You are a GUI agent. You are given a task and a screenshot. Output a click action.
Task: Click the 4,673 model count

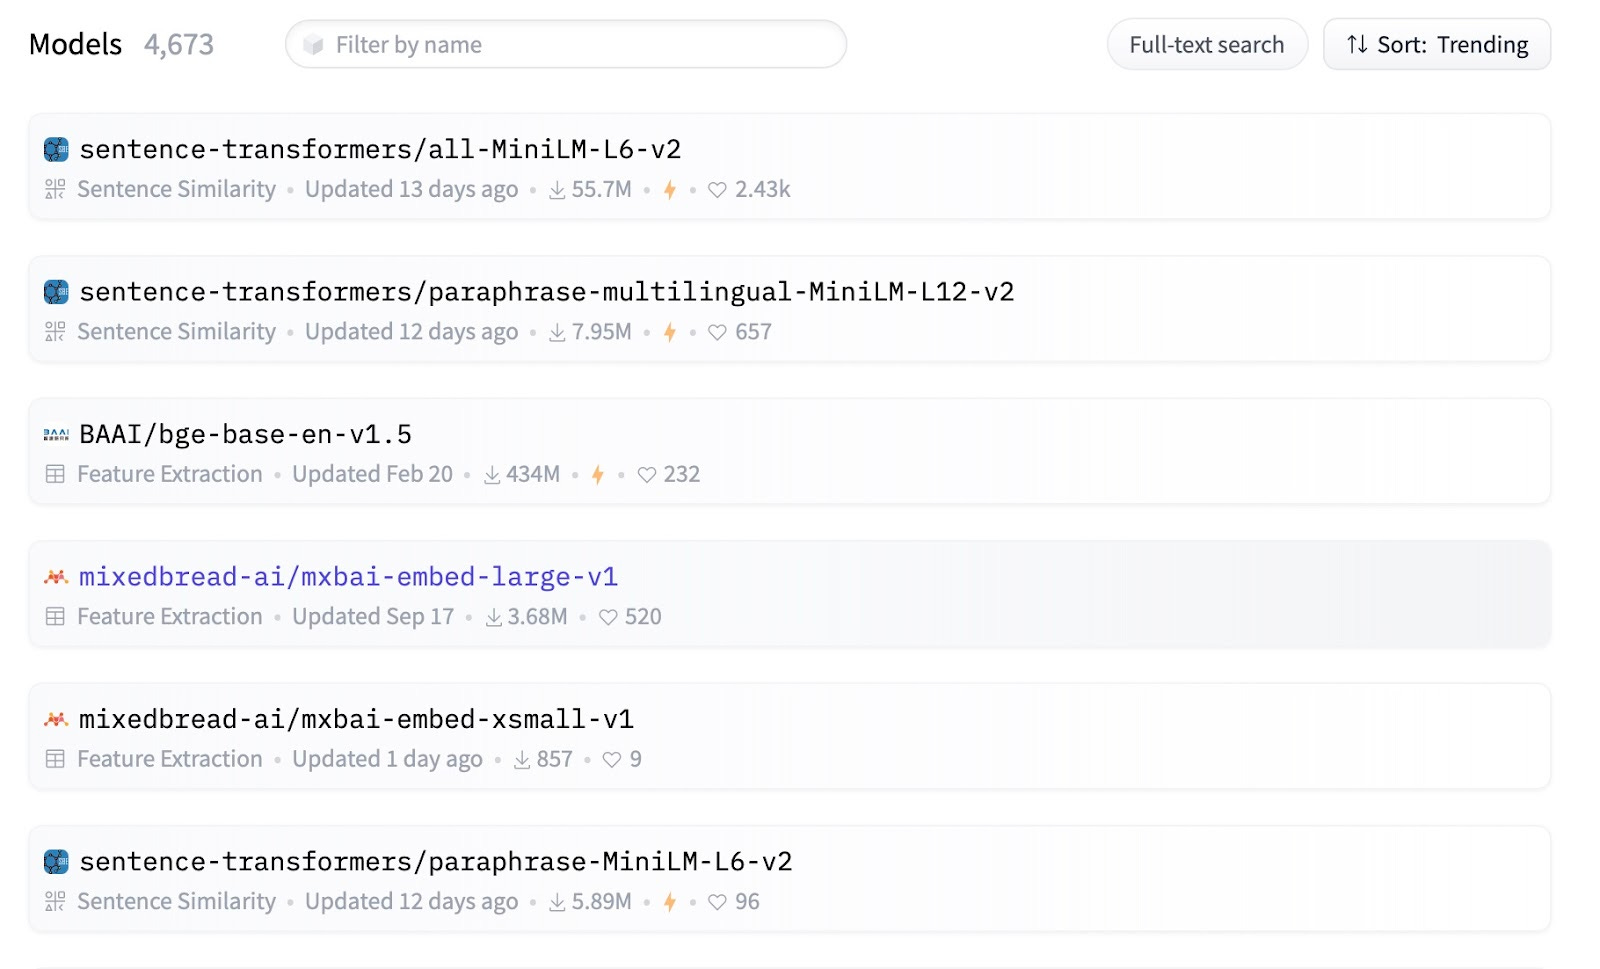point(179,45)
